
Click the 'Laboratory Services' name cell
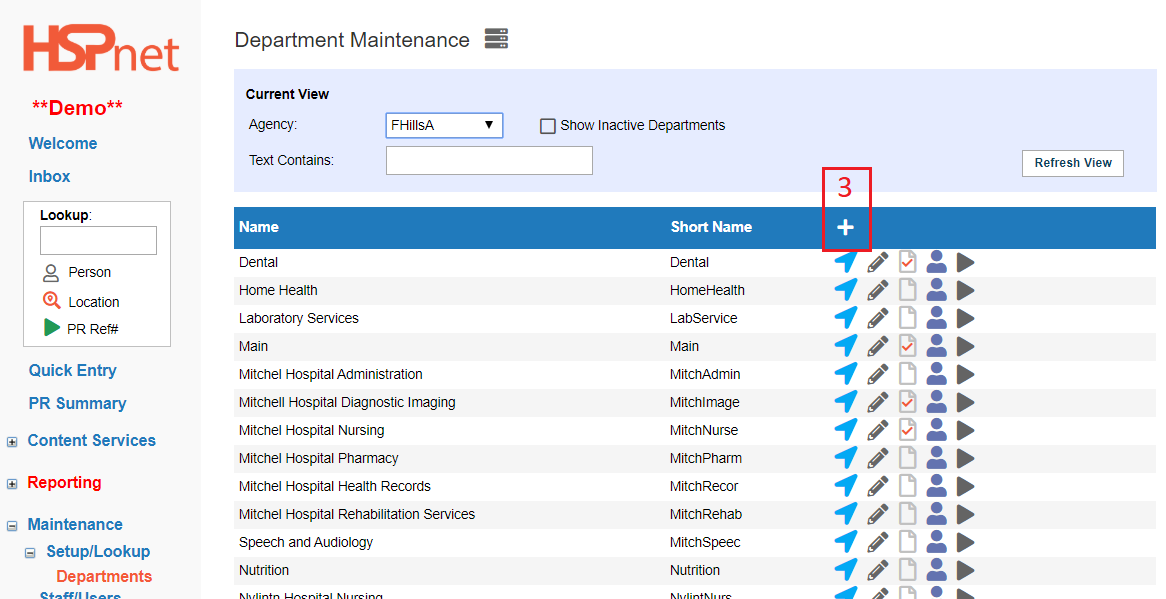click(x=299, y=318)
